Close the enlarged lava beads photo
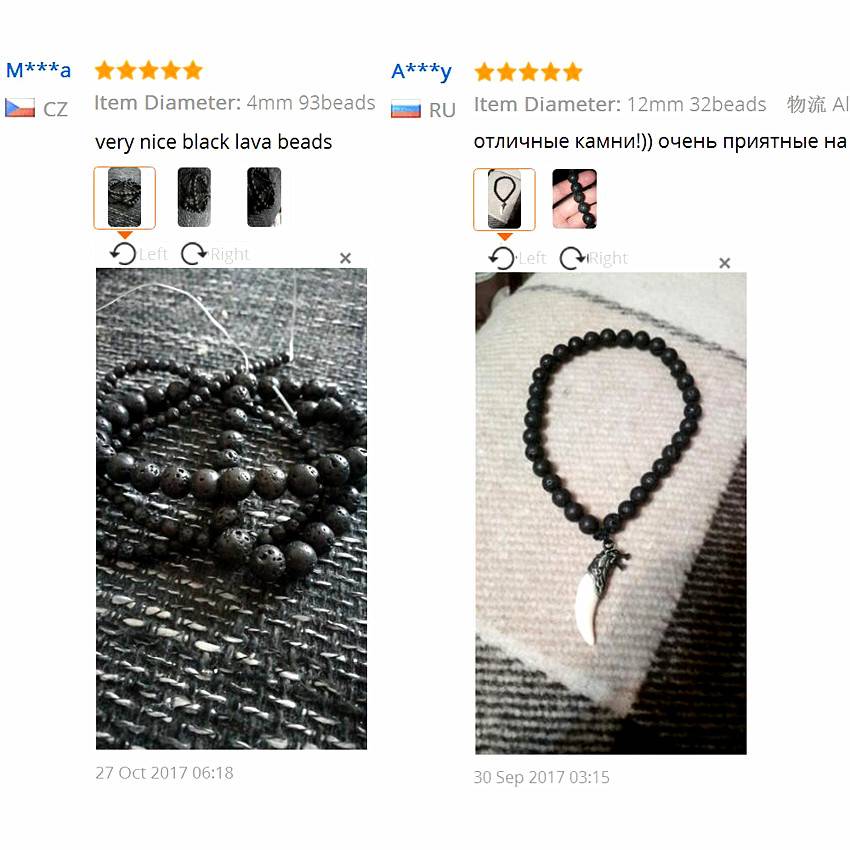Viewport: 850px width, 850px height. point(345,258)
